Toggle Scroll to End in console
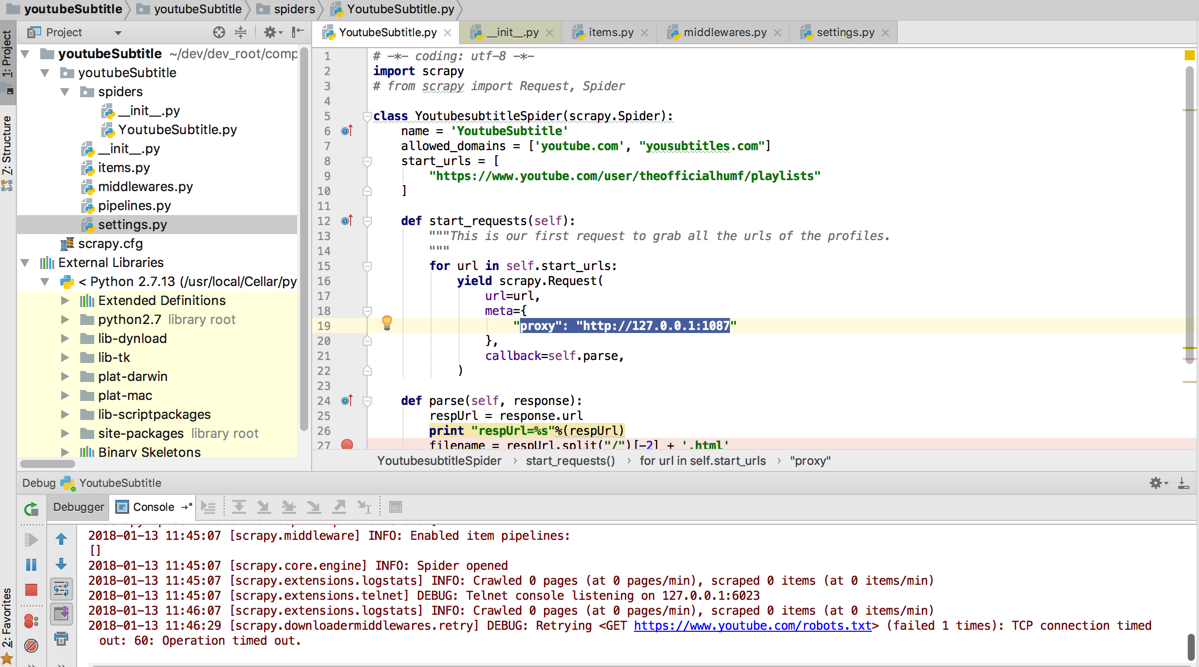1199x667 pixels. point(61,613)
